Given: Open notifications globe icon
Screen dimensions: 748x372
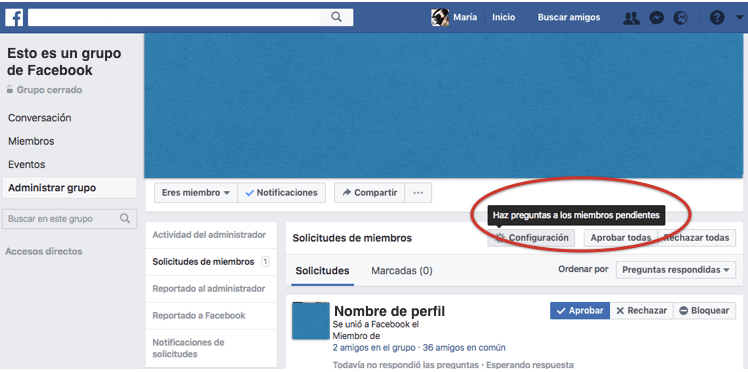Looking at the screenshot, I should (x=681, y=18).
